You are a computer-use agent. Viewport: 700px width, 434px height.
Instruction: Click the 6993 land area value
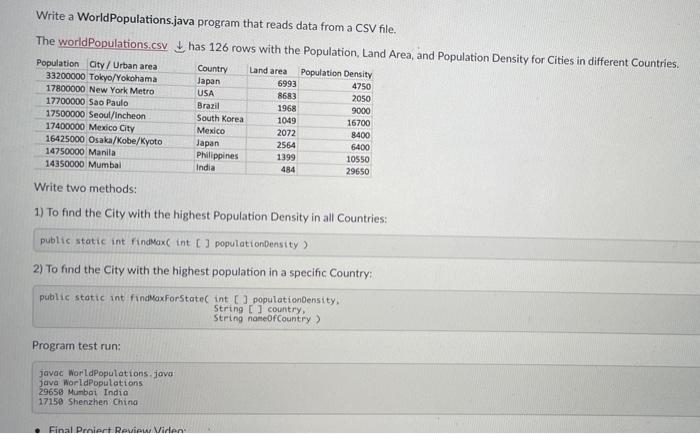click(287, 83)
